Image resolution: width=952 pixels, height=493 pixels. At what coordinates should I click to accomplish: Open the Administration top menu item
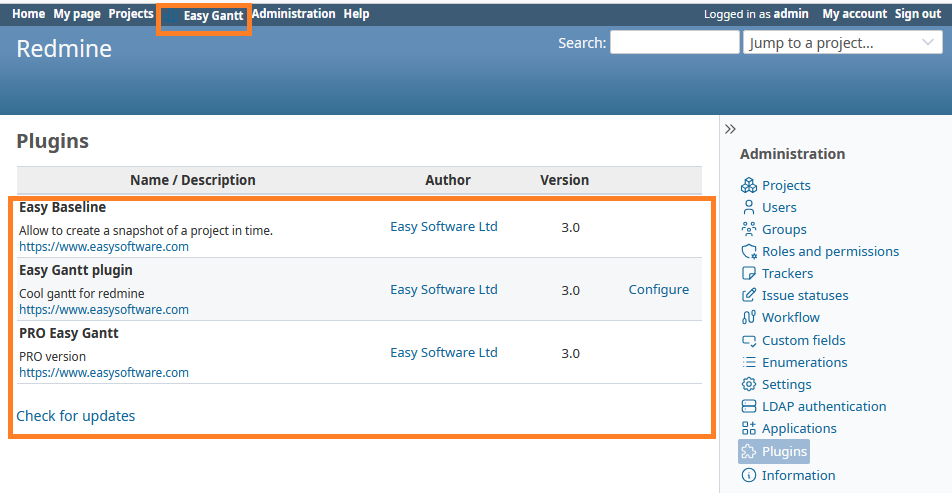293,14
